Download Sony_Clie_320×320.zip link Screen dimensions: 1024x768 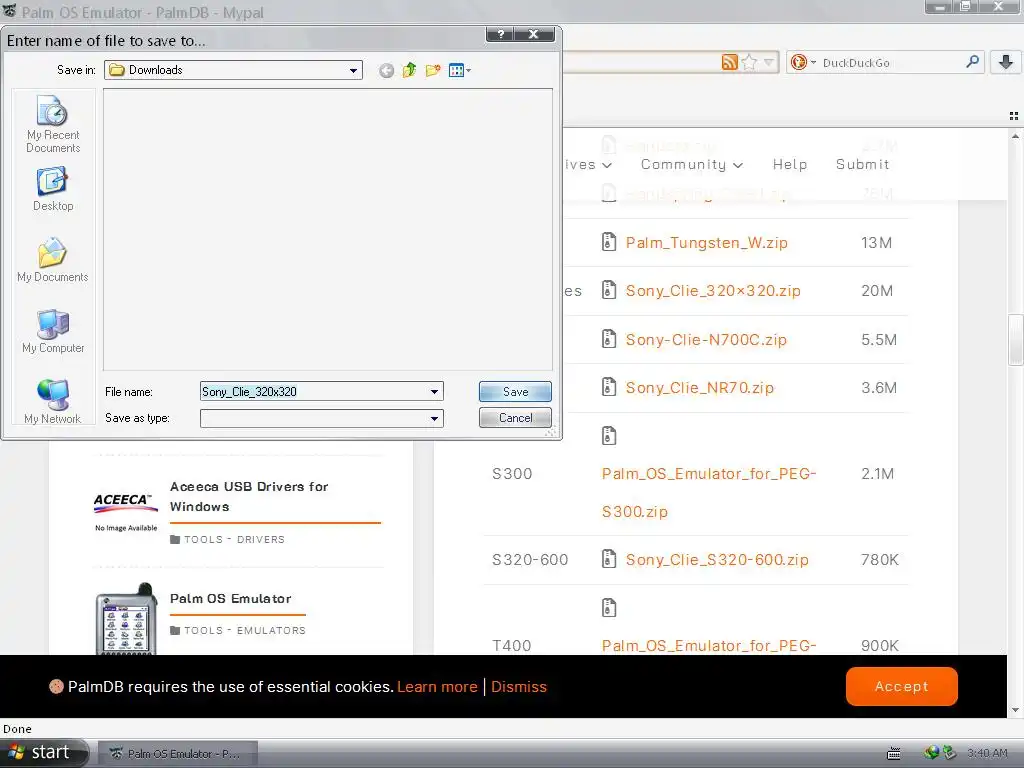(x=713, y=291)
